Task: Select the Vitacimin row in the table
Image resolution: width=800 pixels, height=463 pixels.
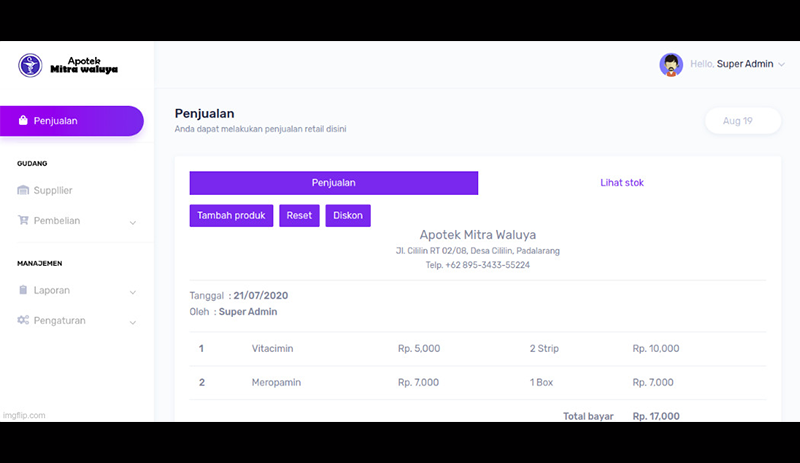Action: click(x=272, y=349)
